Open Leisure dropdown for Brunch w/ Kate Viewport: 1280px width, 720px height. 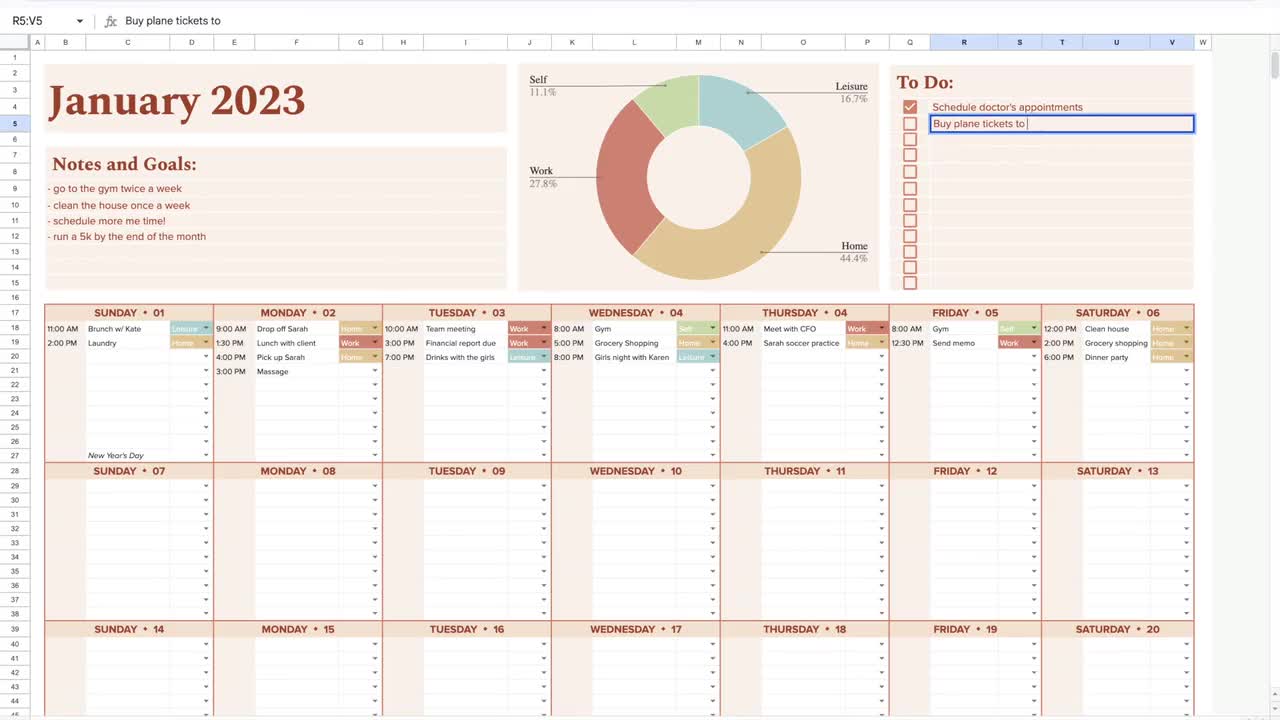tap(206, 329)
